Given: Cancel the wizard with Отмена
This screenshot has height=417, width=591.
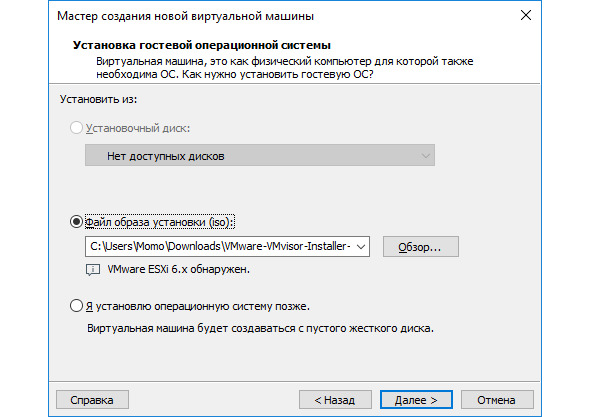Looking at the screenshot, I should pyautogui.click(x=497, y=400).
